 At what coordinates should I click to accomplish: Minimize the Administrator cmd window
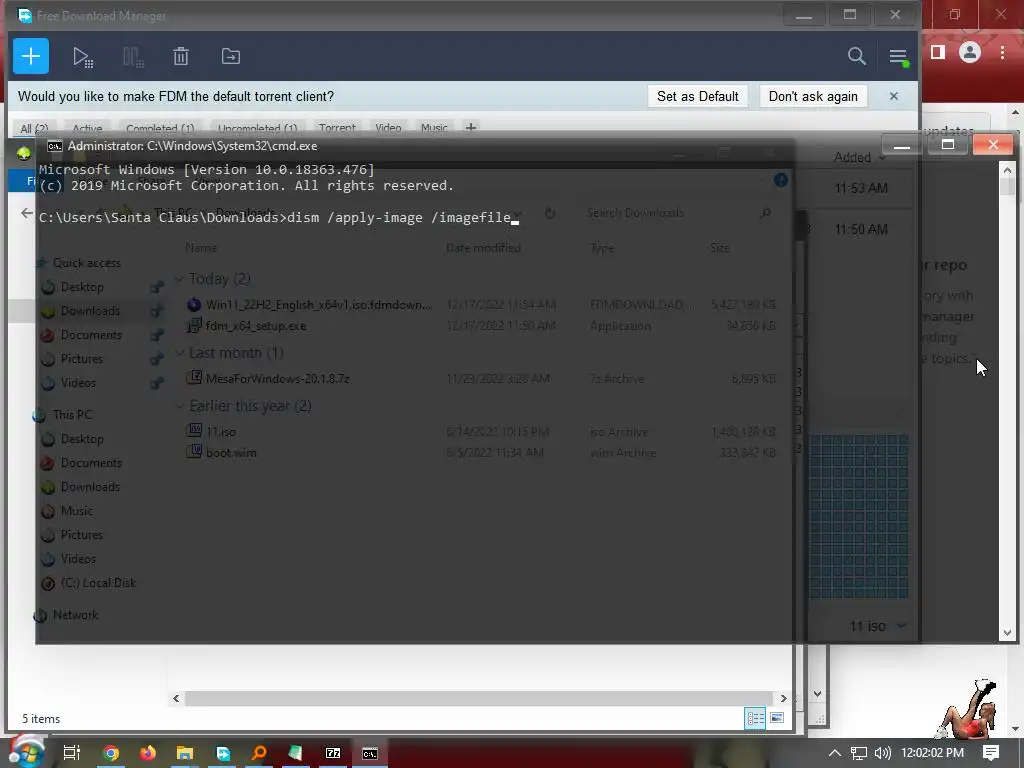902,145
